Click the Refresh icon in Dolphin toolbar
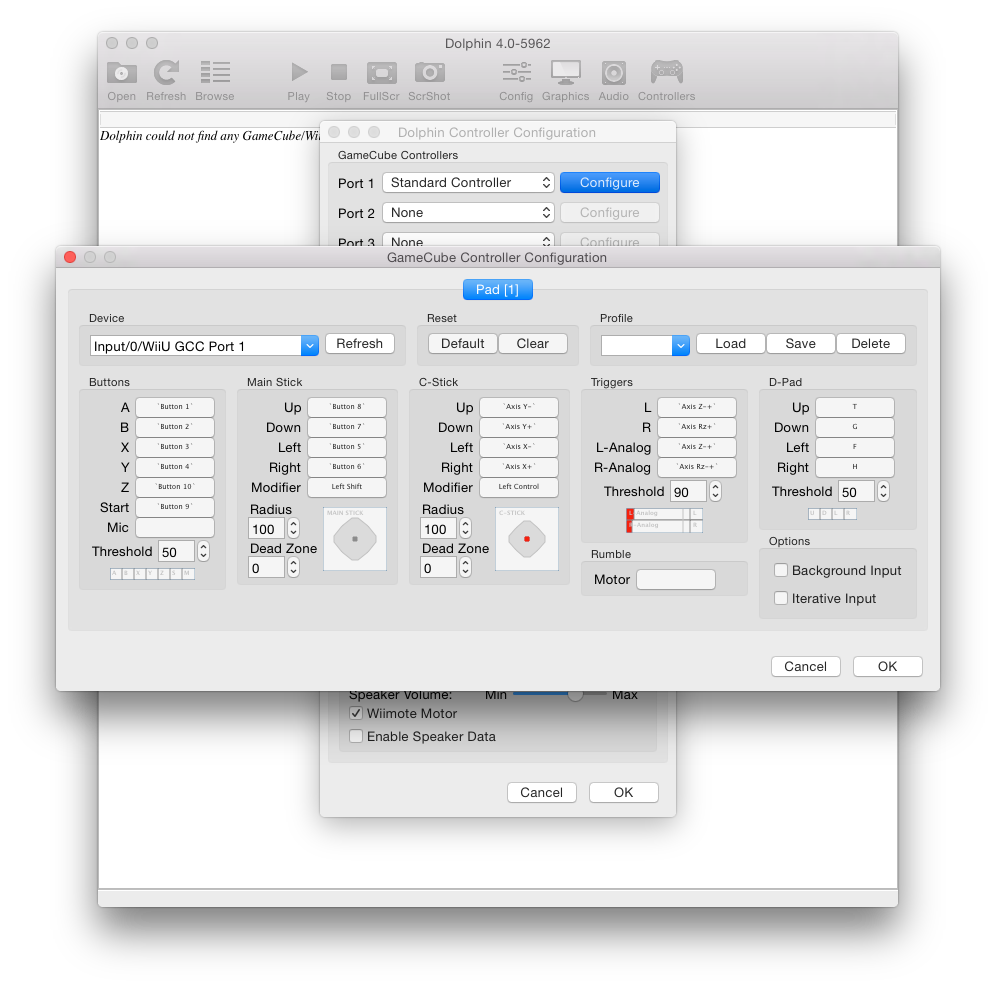996x987 pixels. [x=166, y=73]
